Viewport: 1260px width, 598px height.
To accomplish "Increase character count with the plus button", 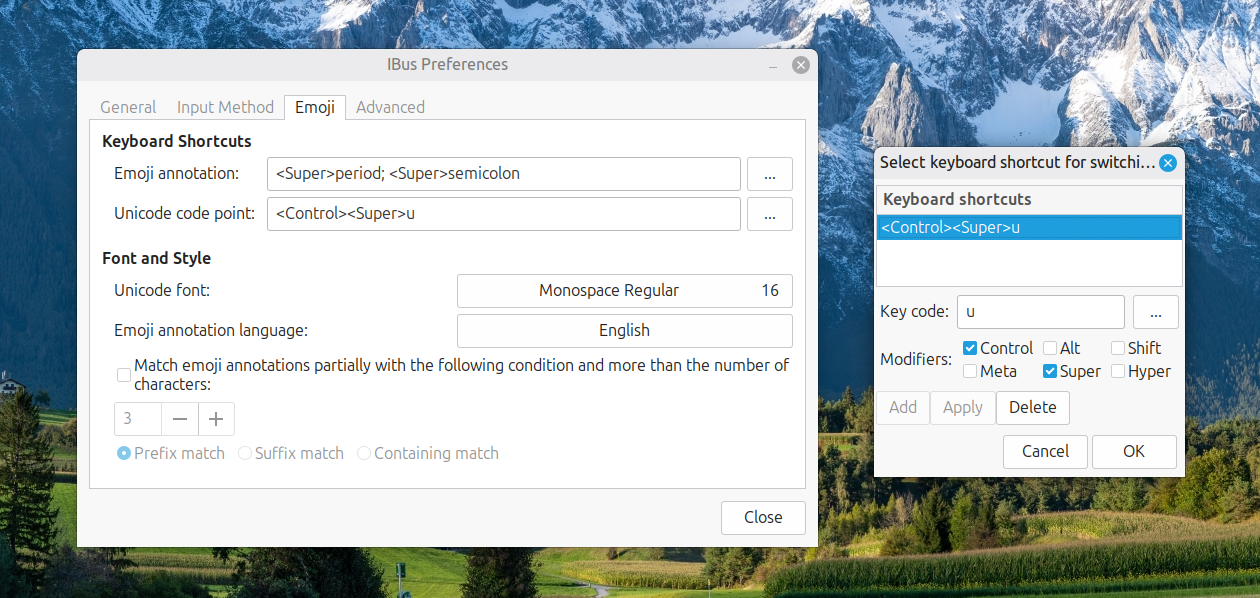I will click(x=216, y=420).
